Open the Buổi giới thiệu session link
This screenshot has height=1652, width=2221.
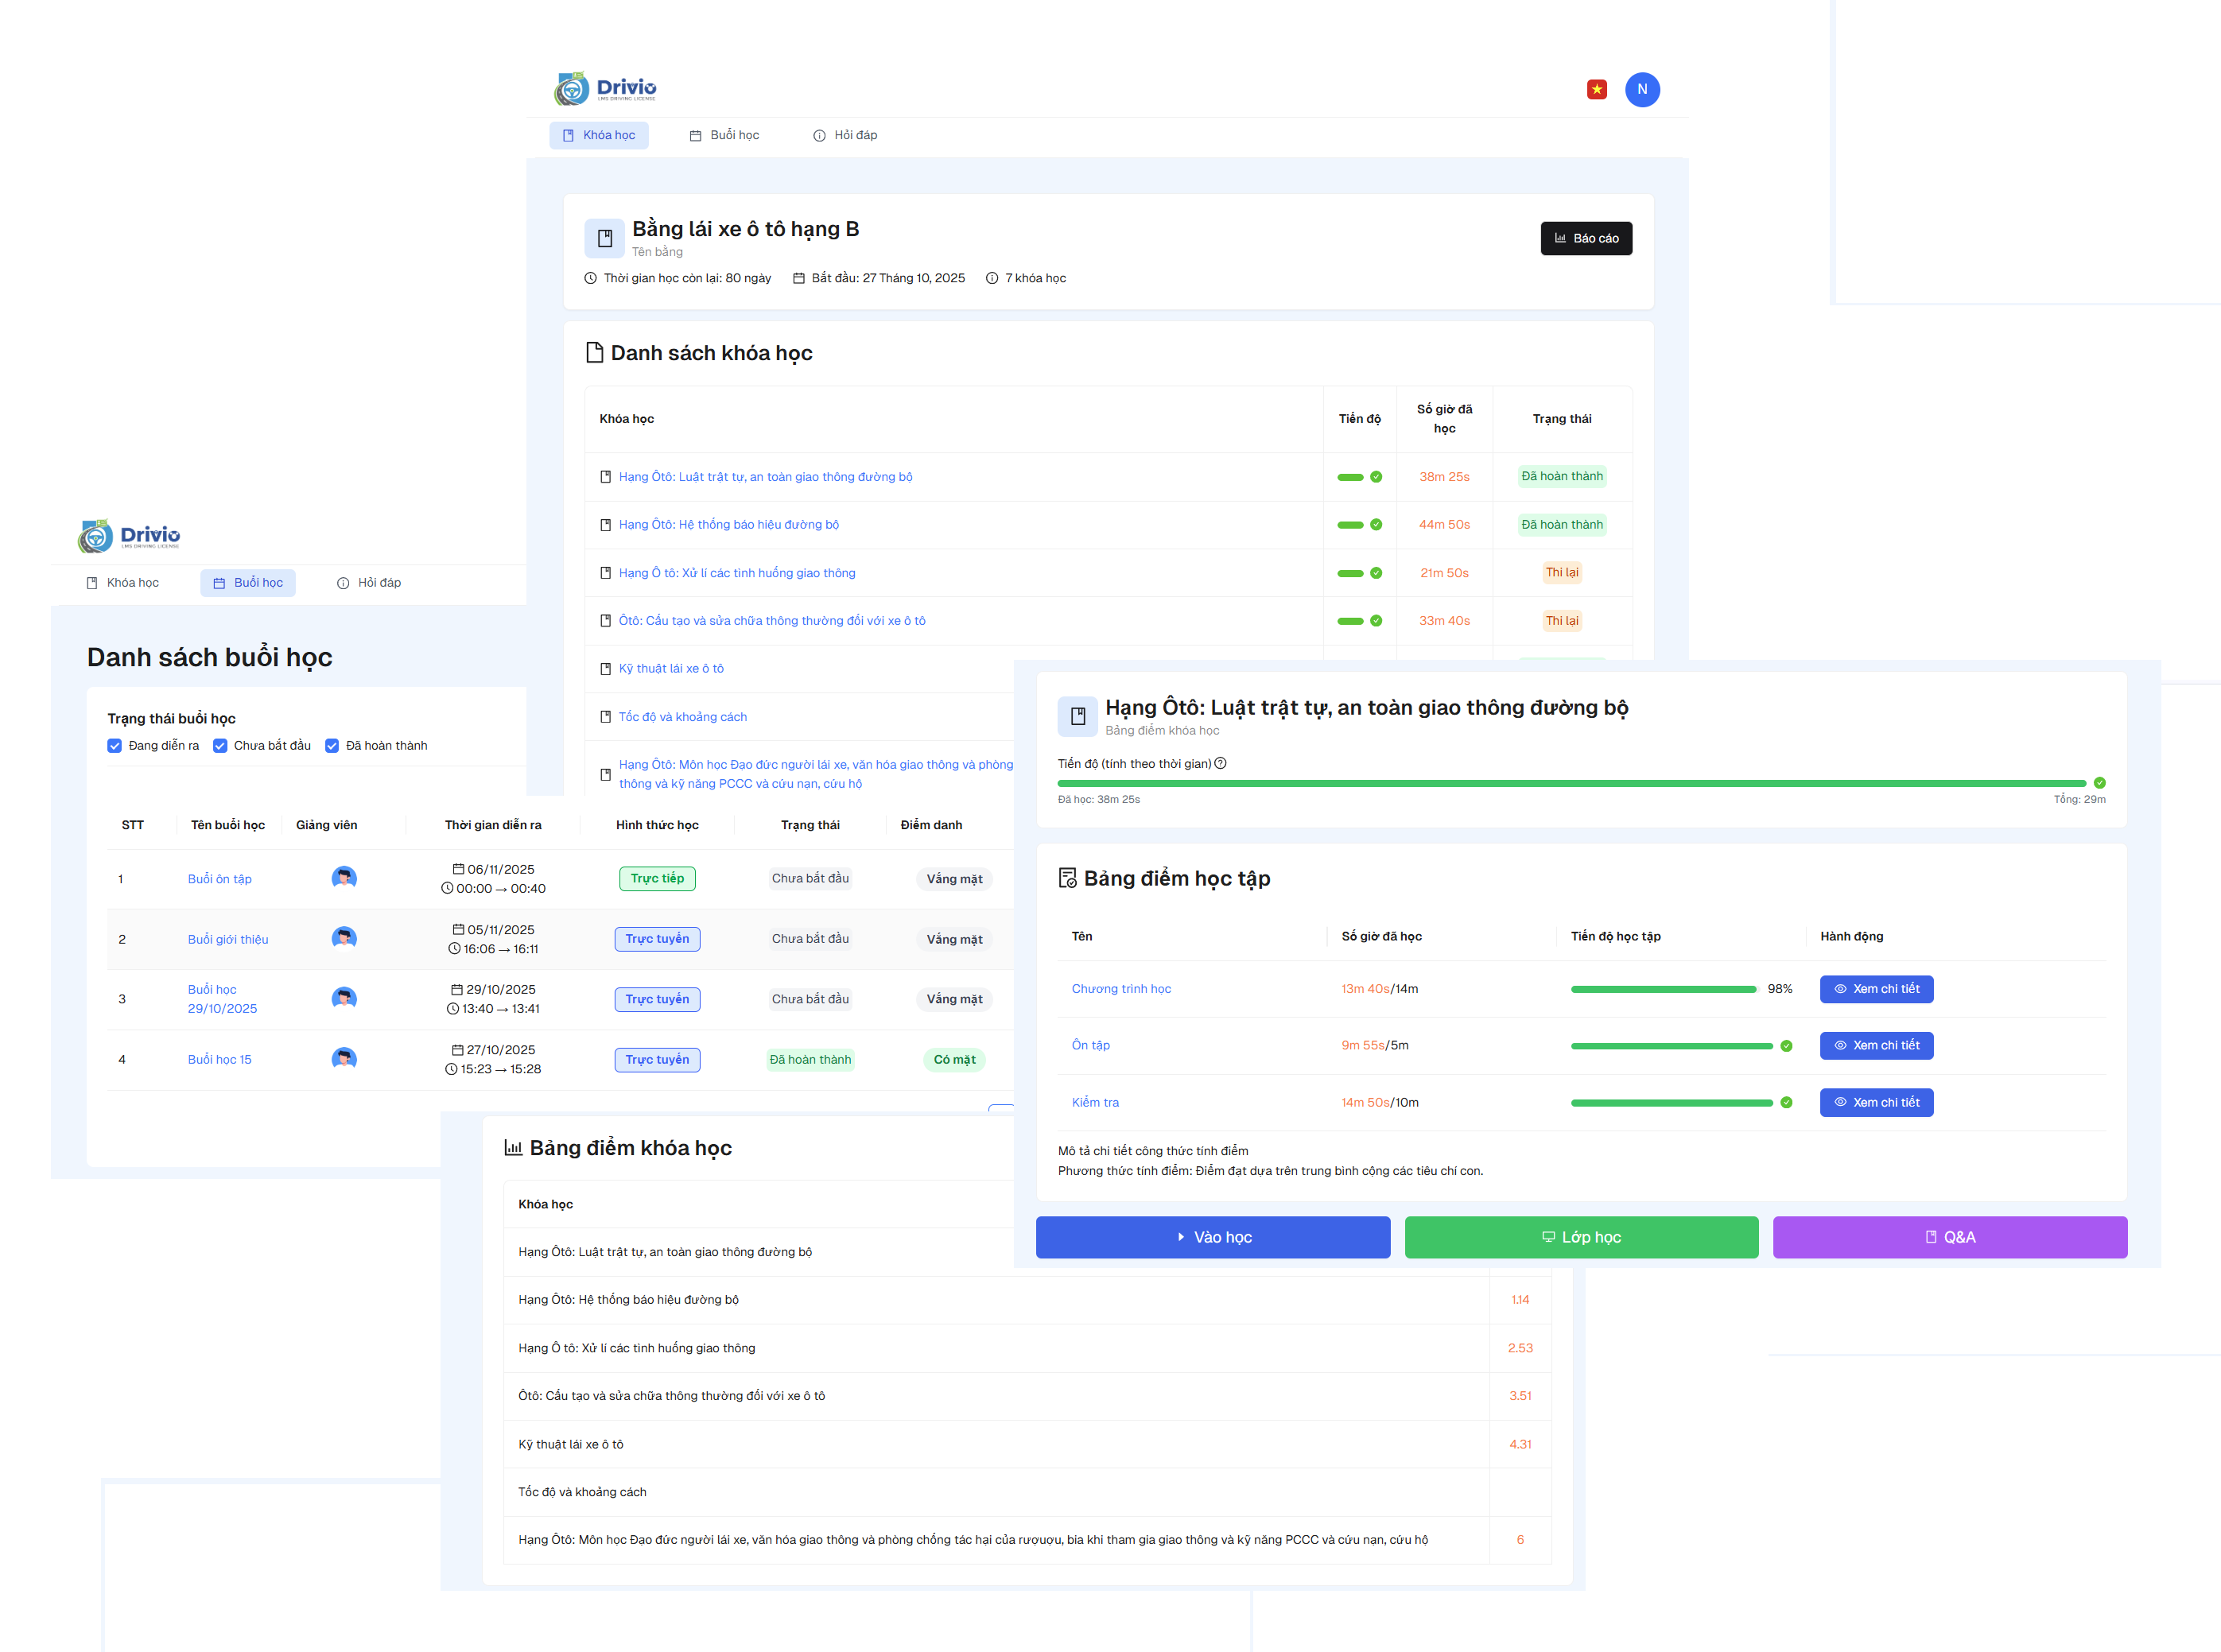[228, 939]
